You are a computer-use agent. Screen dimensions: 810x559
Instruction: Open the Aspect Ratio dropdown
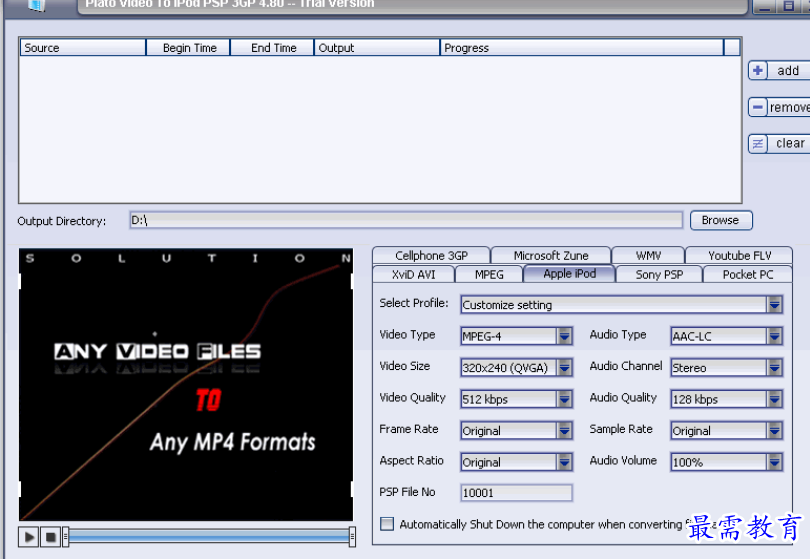tap(565, 462)
